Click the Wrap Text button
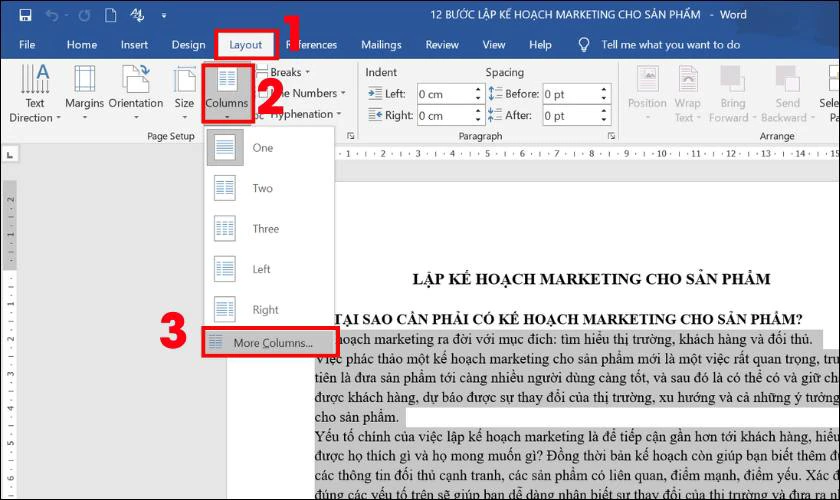 point(687,93)
